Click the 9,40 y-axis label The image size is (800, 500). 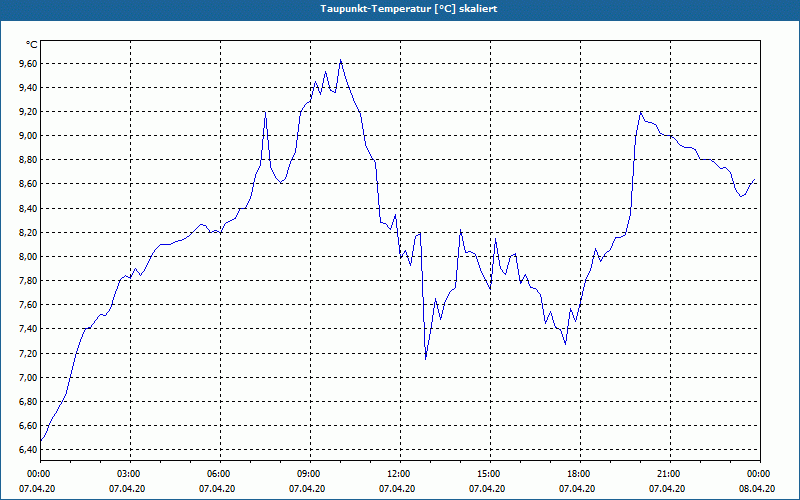(x=29, y=88)
